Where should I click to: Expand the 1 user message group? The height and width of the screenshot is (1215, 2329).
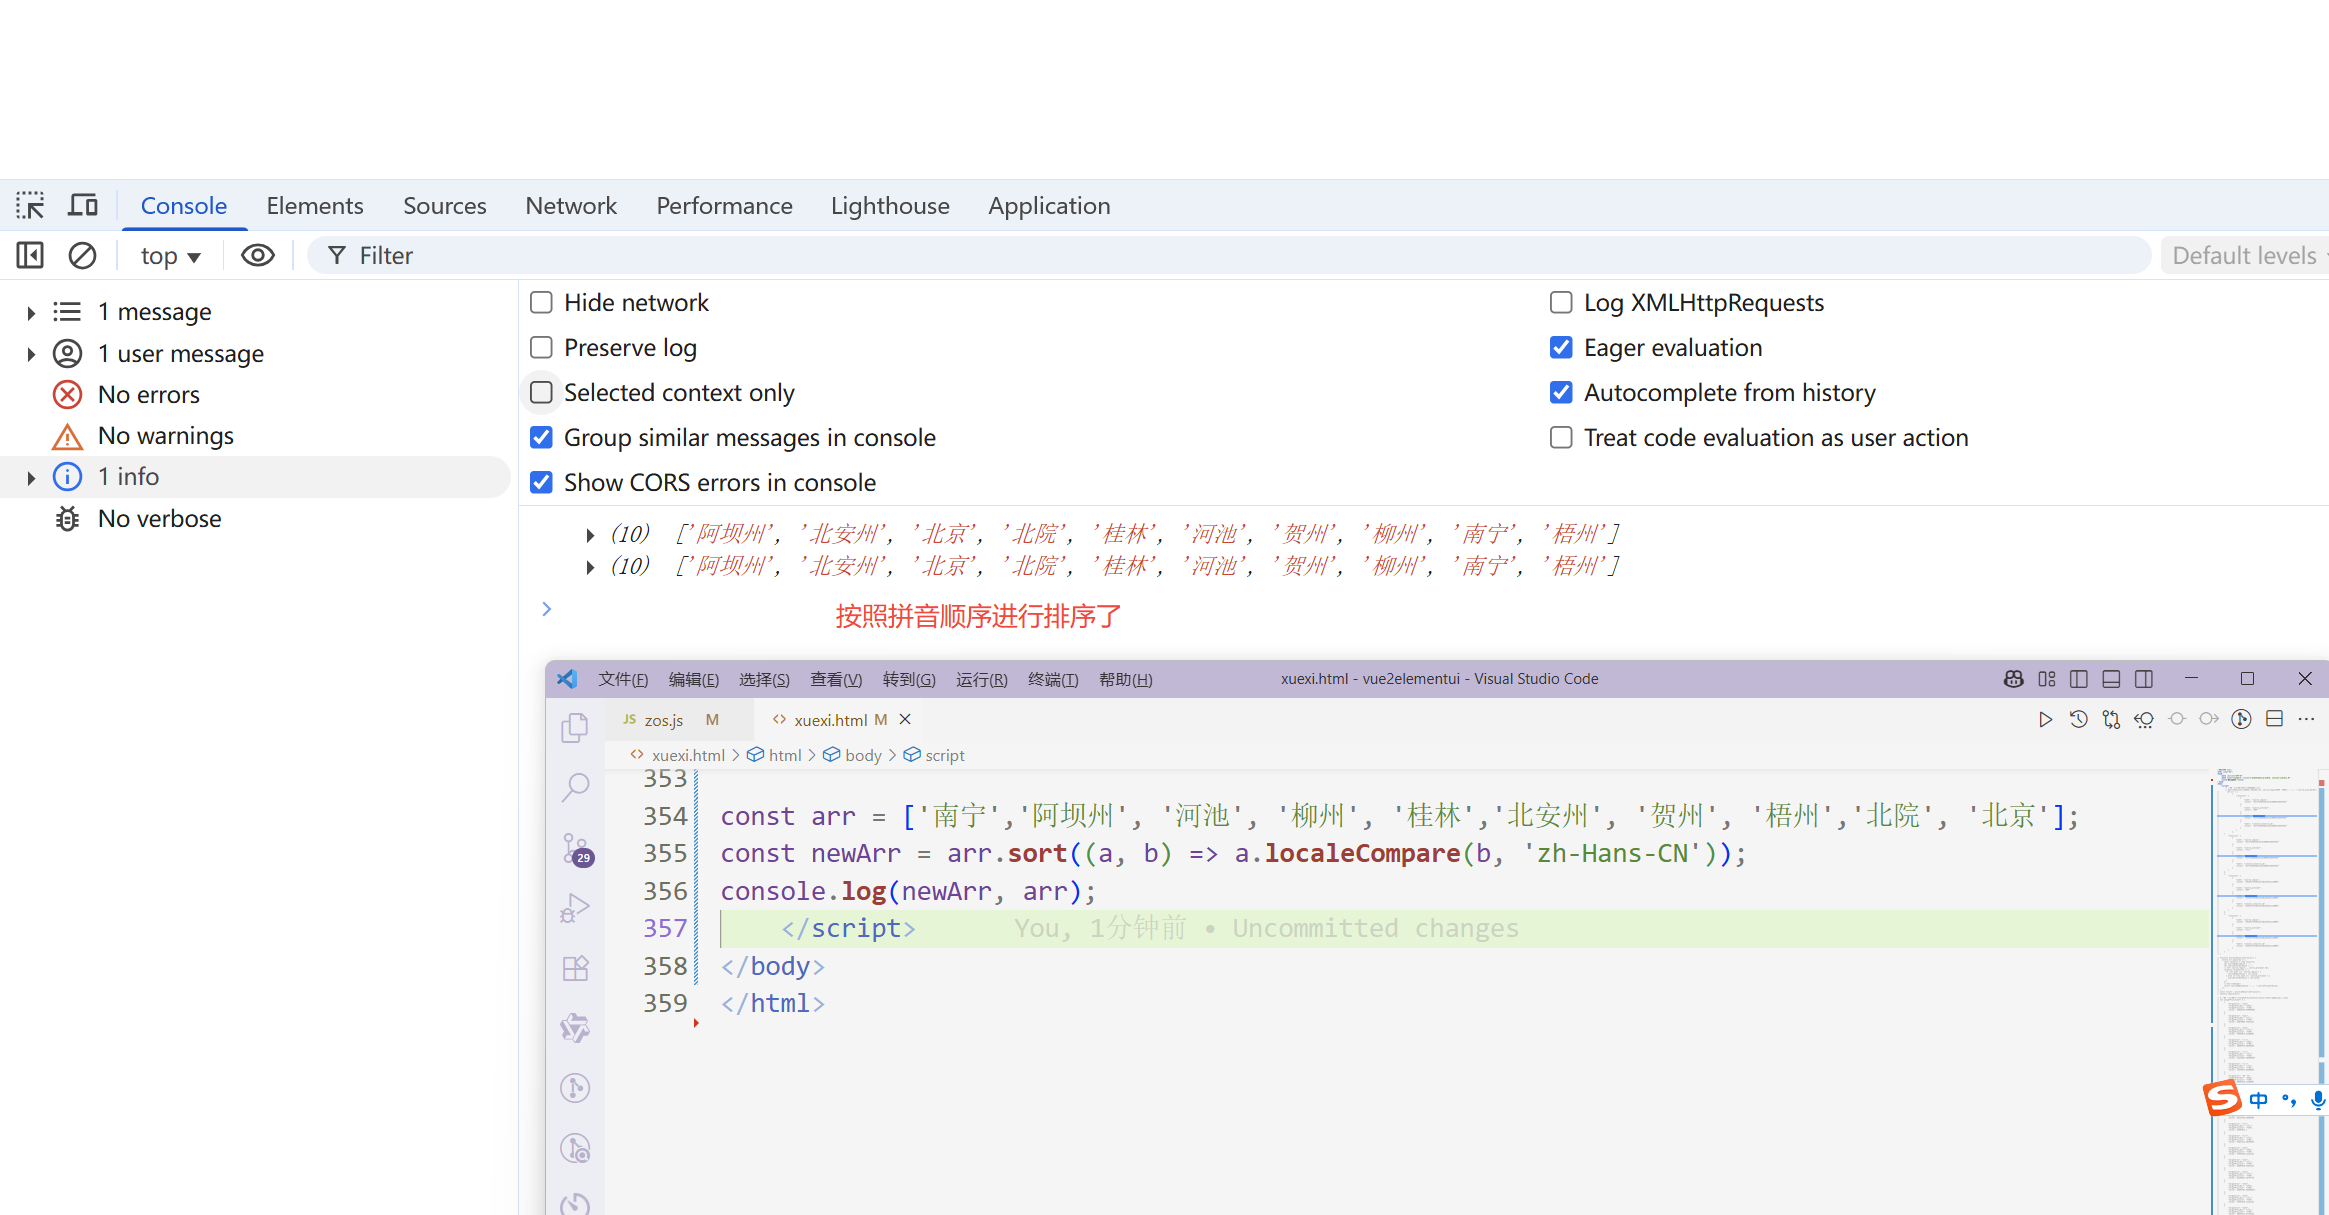coord(31,354)
